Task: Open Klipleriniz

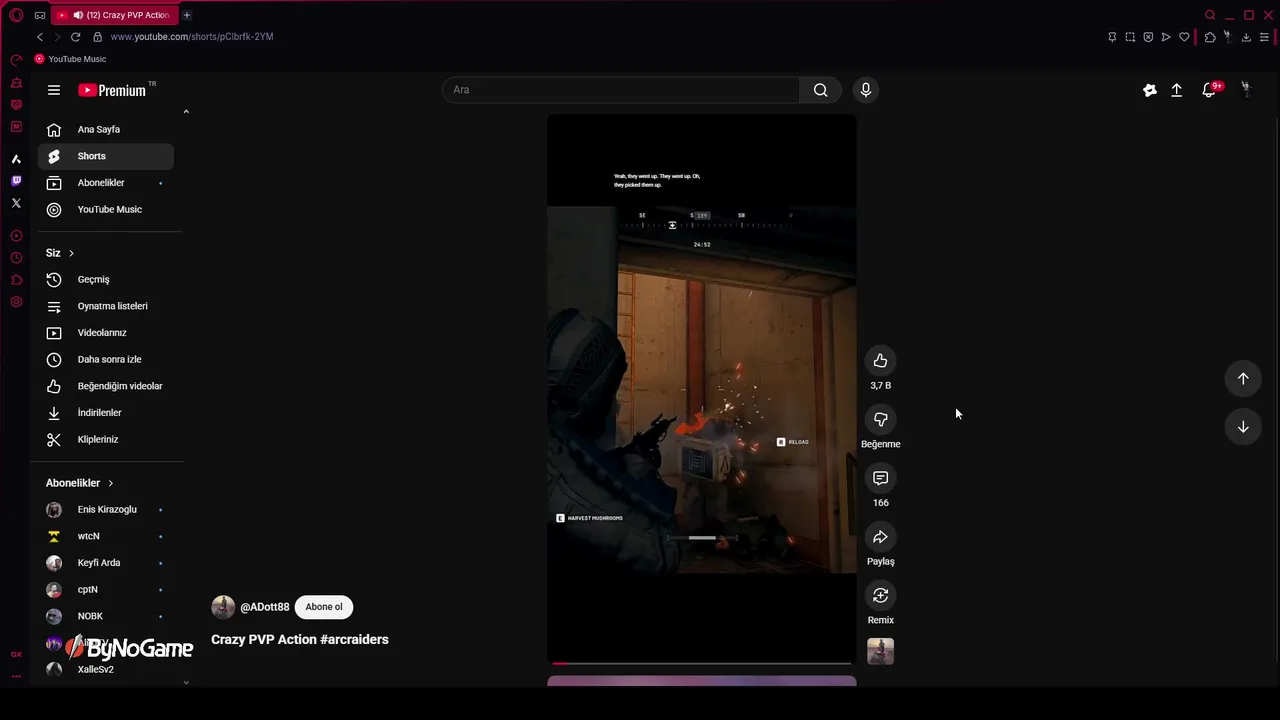Action: [x=106, y=440]
